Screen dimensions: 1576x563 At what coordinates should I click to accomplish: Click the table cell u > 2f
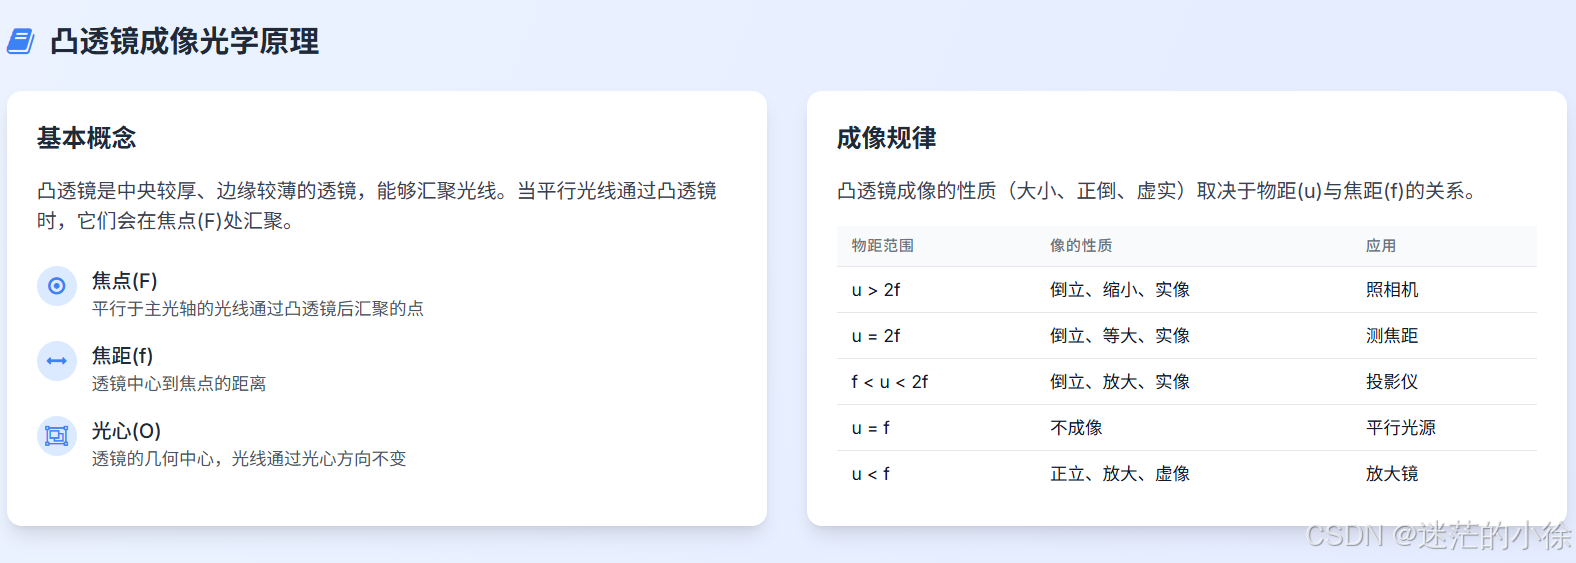tap(876, 290)
